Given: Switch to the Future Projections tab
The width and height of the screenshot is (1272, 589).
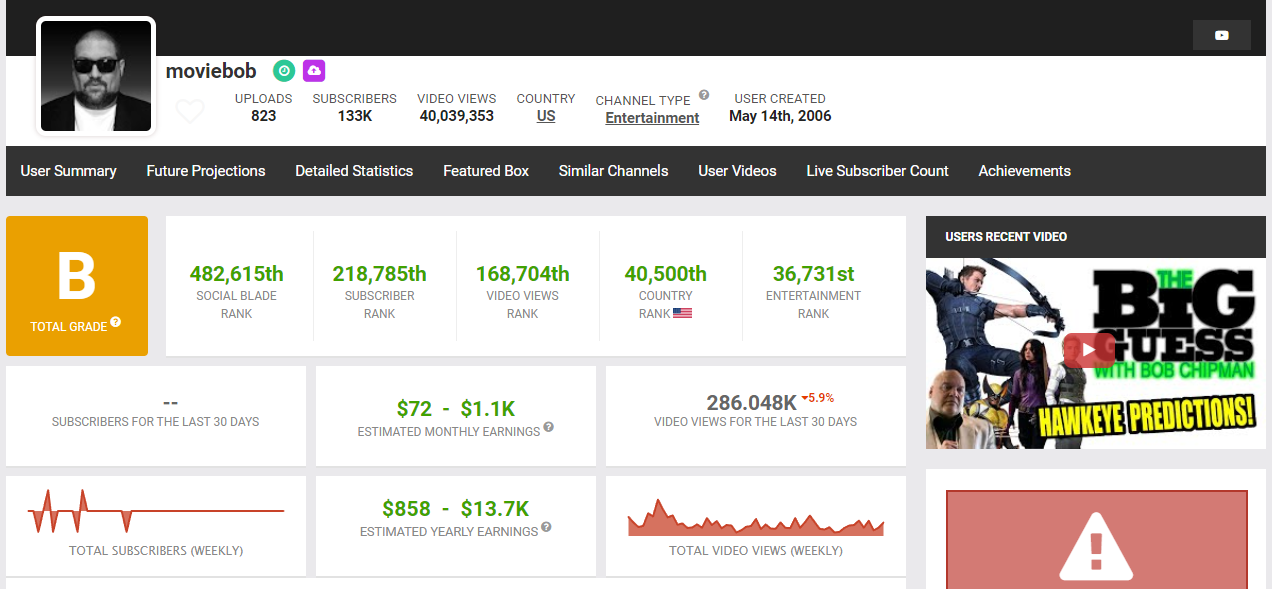Looking at the screenshot, I should tap(206, 171).
